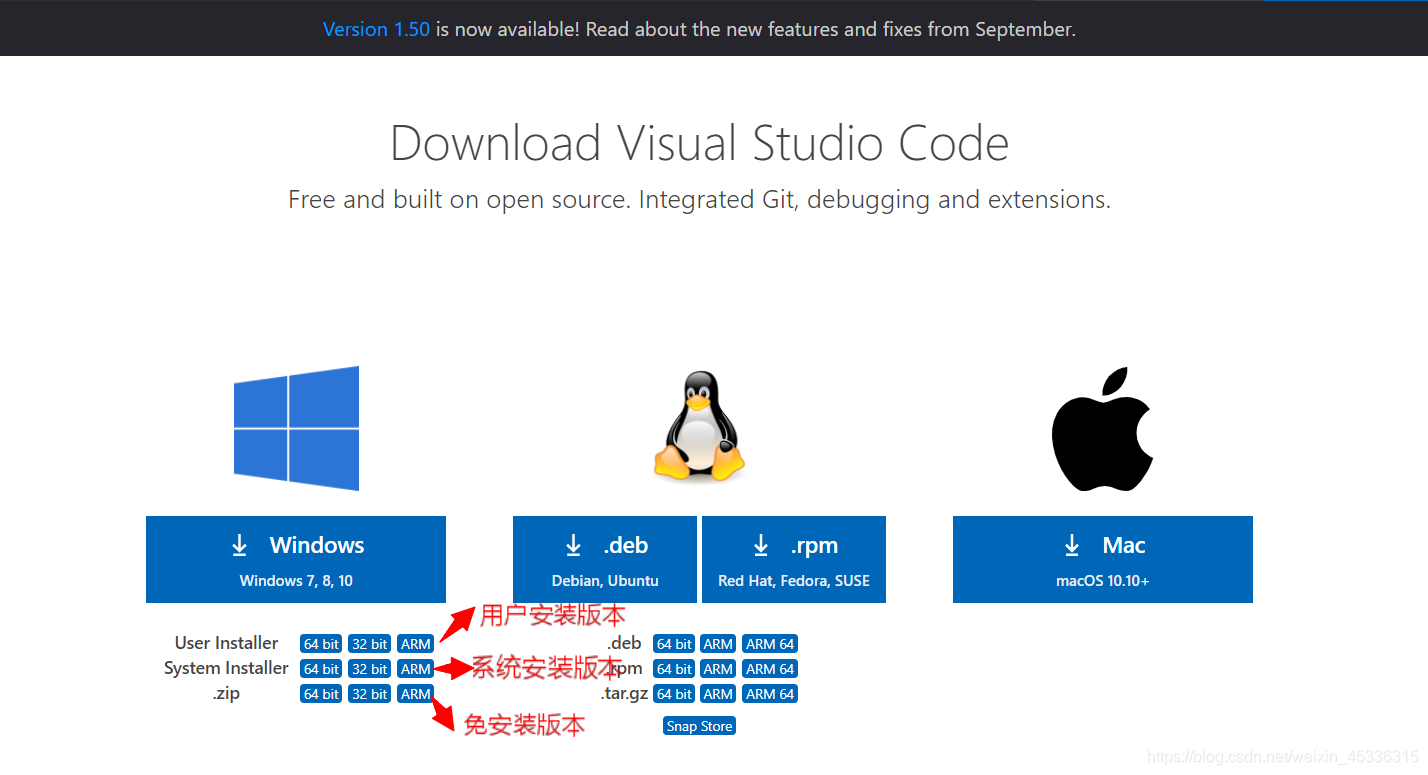Image resolution: width=1428 pixels, height=775 pixels.
Task: Download the Windows .zip ARM build
Action: [416, 694]
